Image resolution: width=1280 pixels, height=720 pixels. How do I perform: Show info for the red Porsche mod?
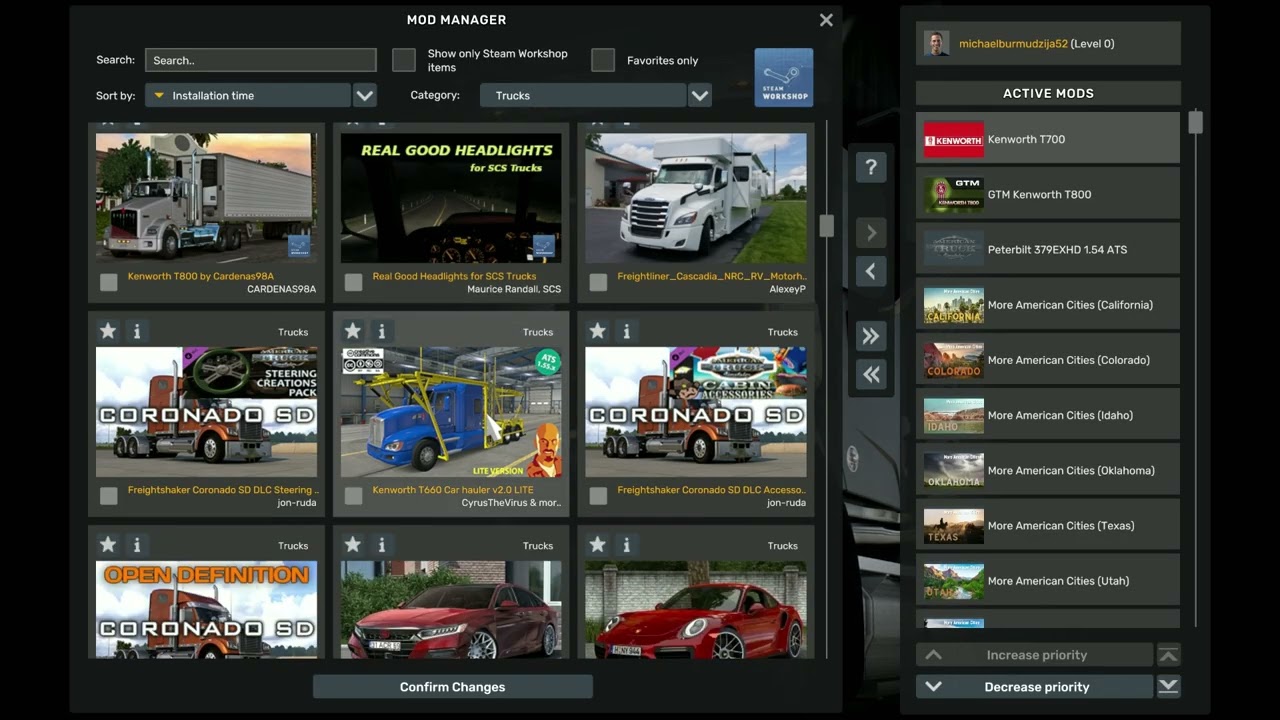pyautogui.click(x=627, y=545)
